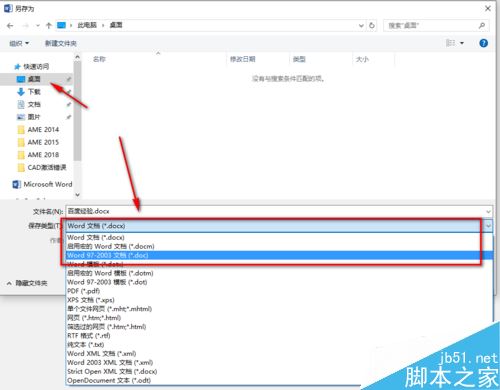Select Desktop in the navigation pane
Image resolution: width=500 pixels, height=390 pixels.
[x=36, y=79]
